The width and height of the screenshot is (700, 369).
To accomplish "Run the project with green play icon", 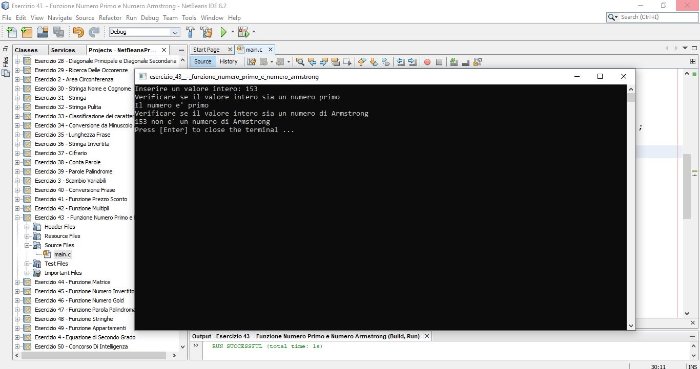I will [x=224, y=32].
